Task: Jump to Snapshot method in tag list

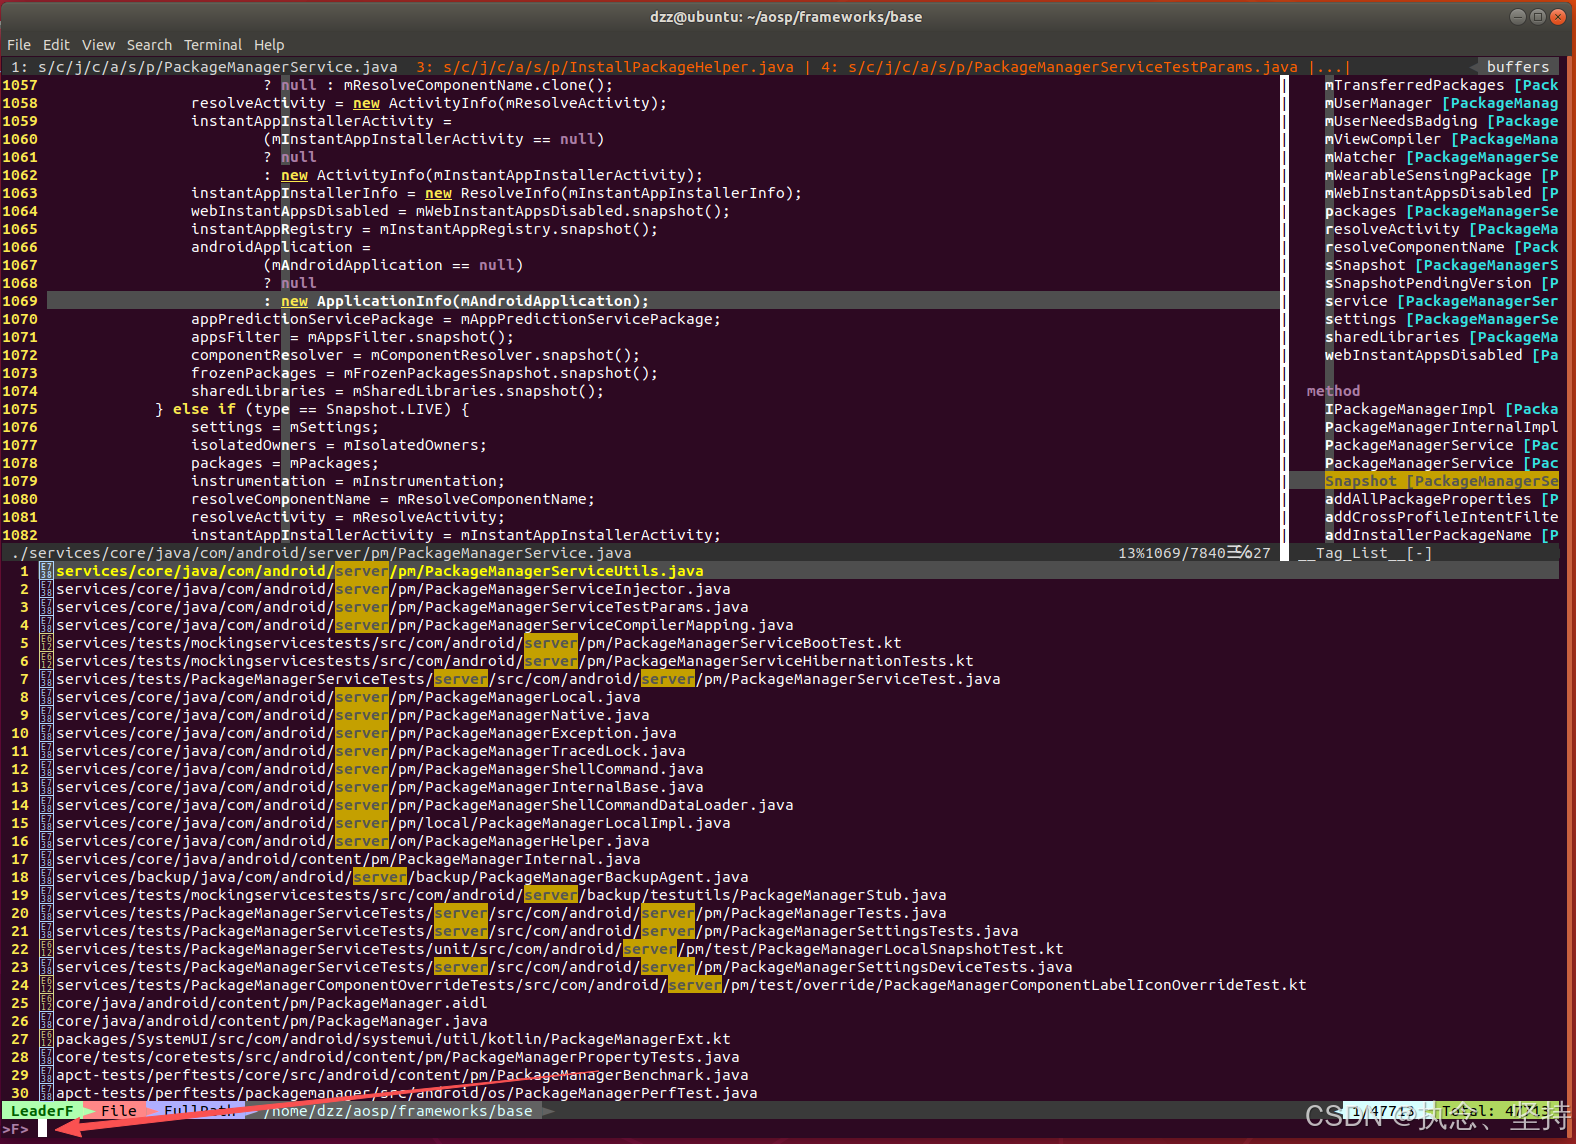Action: [1441, 481]
